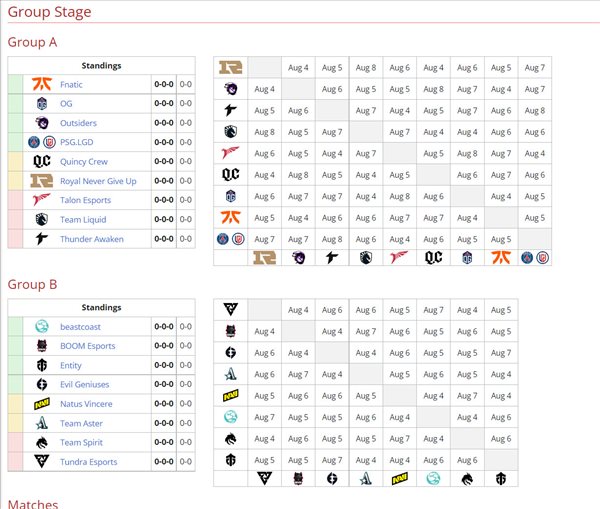Viewport: 600px width, 509px height.
Task: Click the Aug 8 cell in RNG's grid row
Action: [x=366, y=68]
